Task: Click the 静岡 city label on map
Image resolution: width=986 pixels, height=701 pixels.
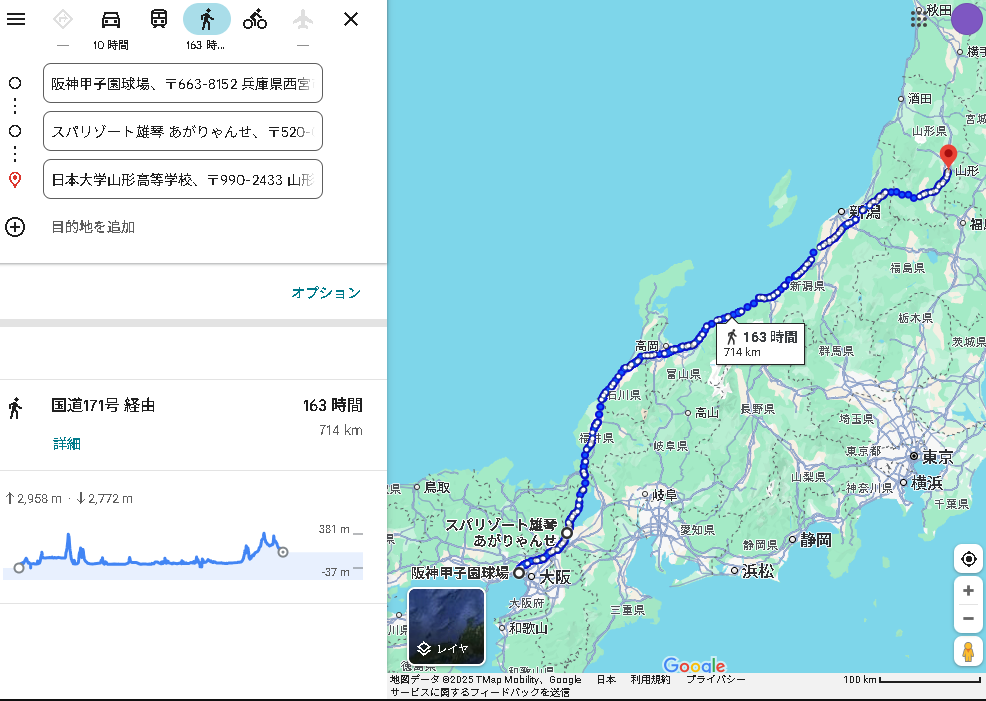Action: [816, 540]
